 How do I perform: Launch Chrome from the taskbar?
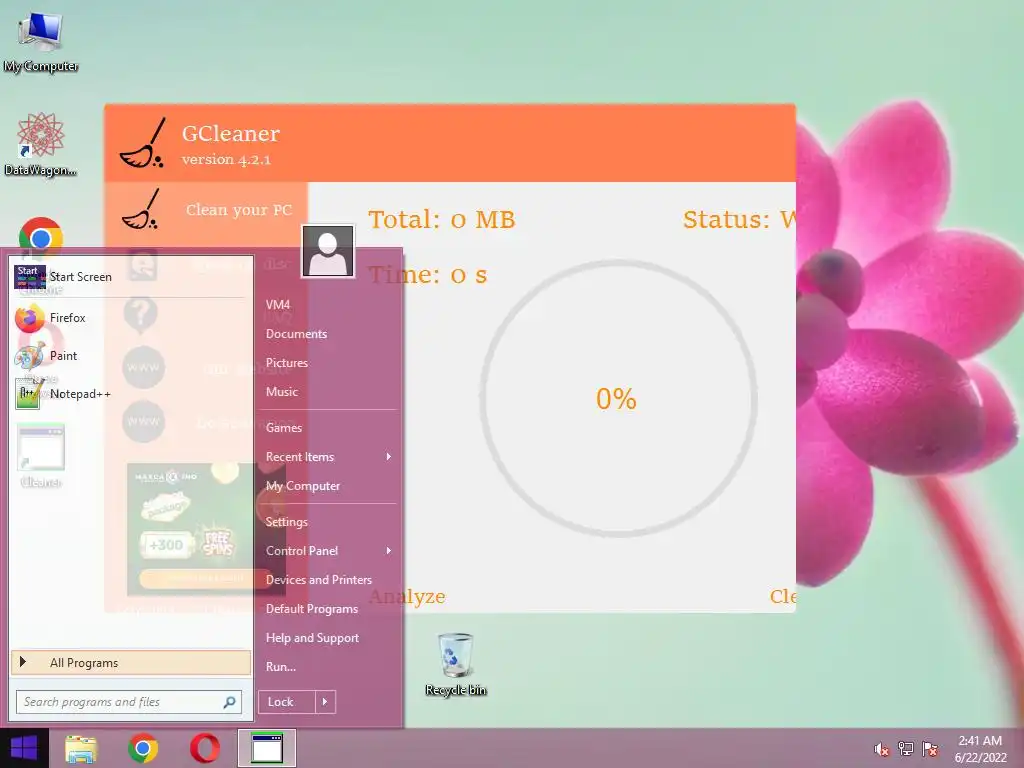tap(143, 748)
